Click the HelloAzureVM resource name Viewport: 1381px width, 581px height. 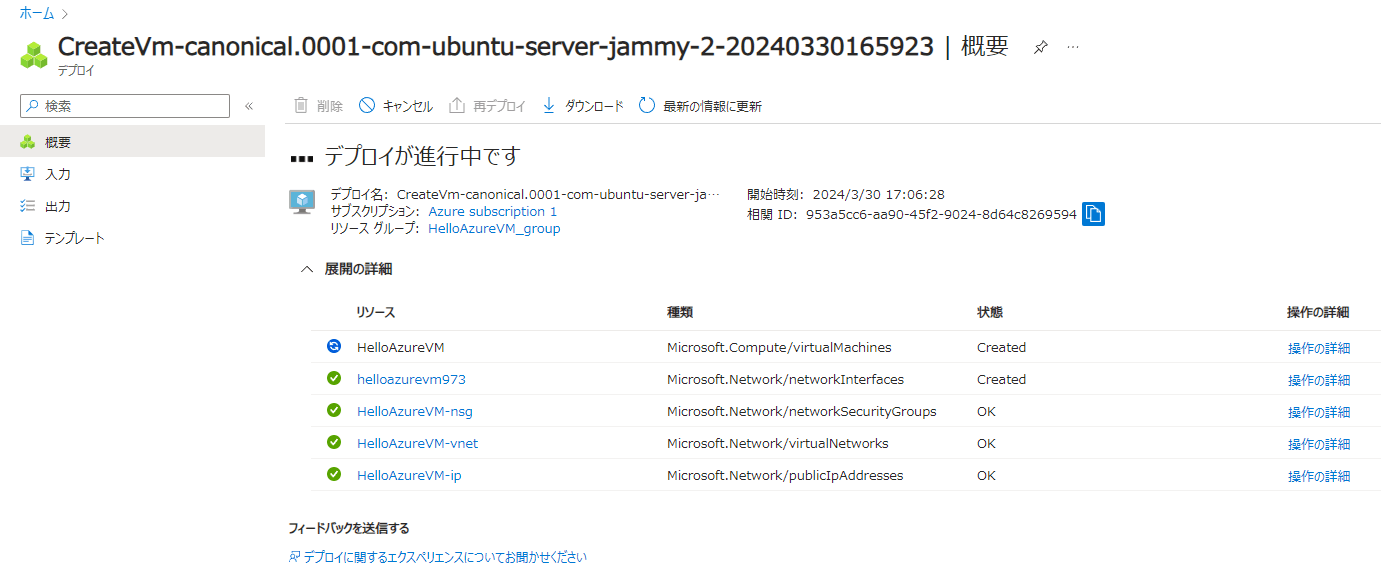[401, 348]
